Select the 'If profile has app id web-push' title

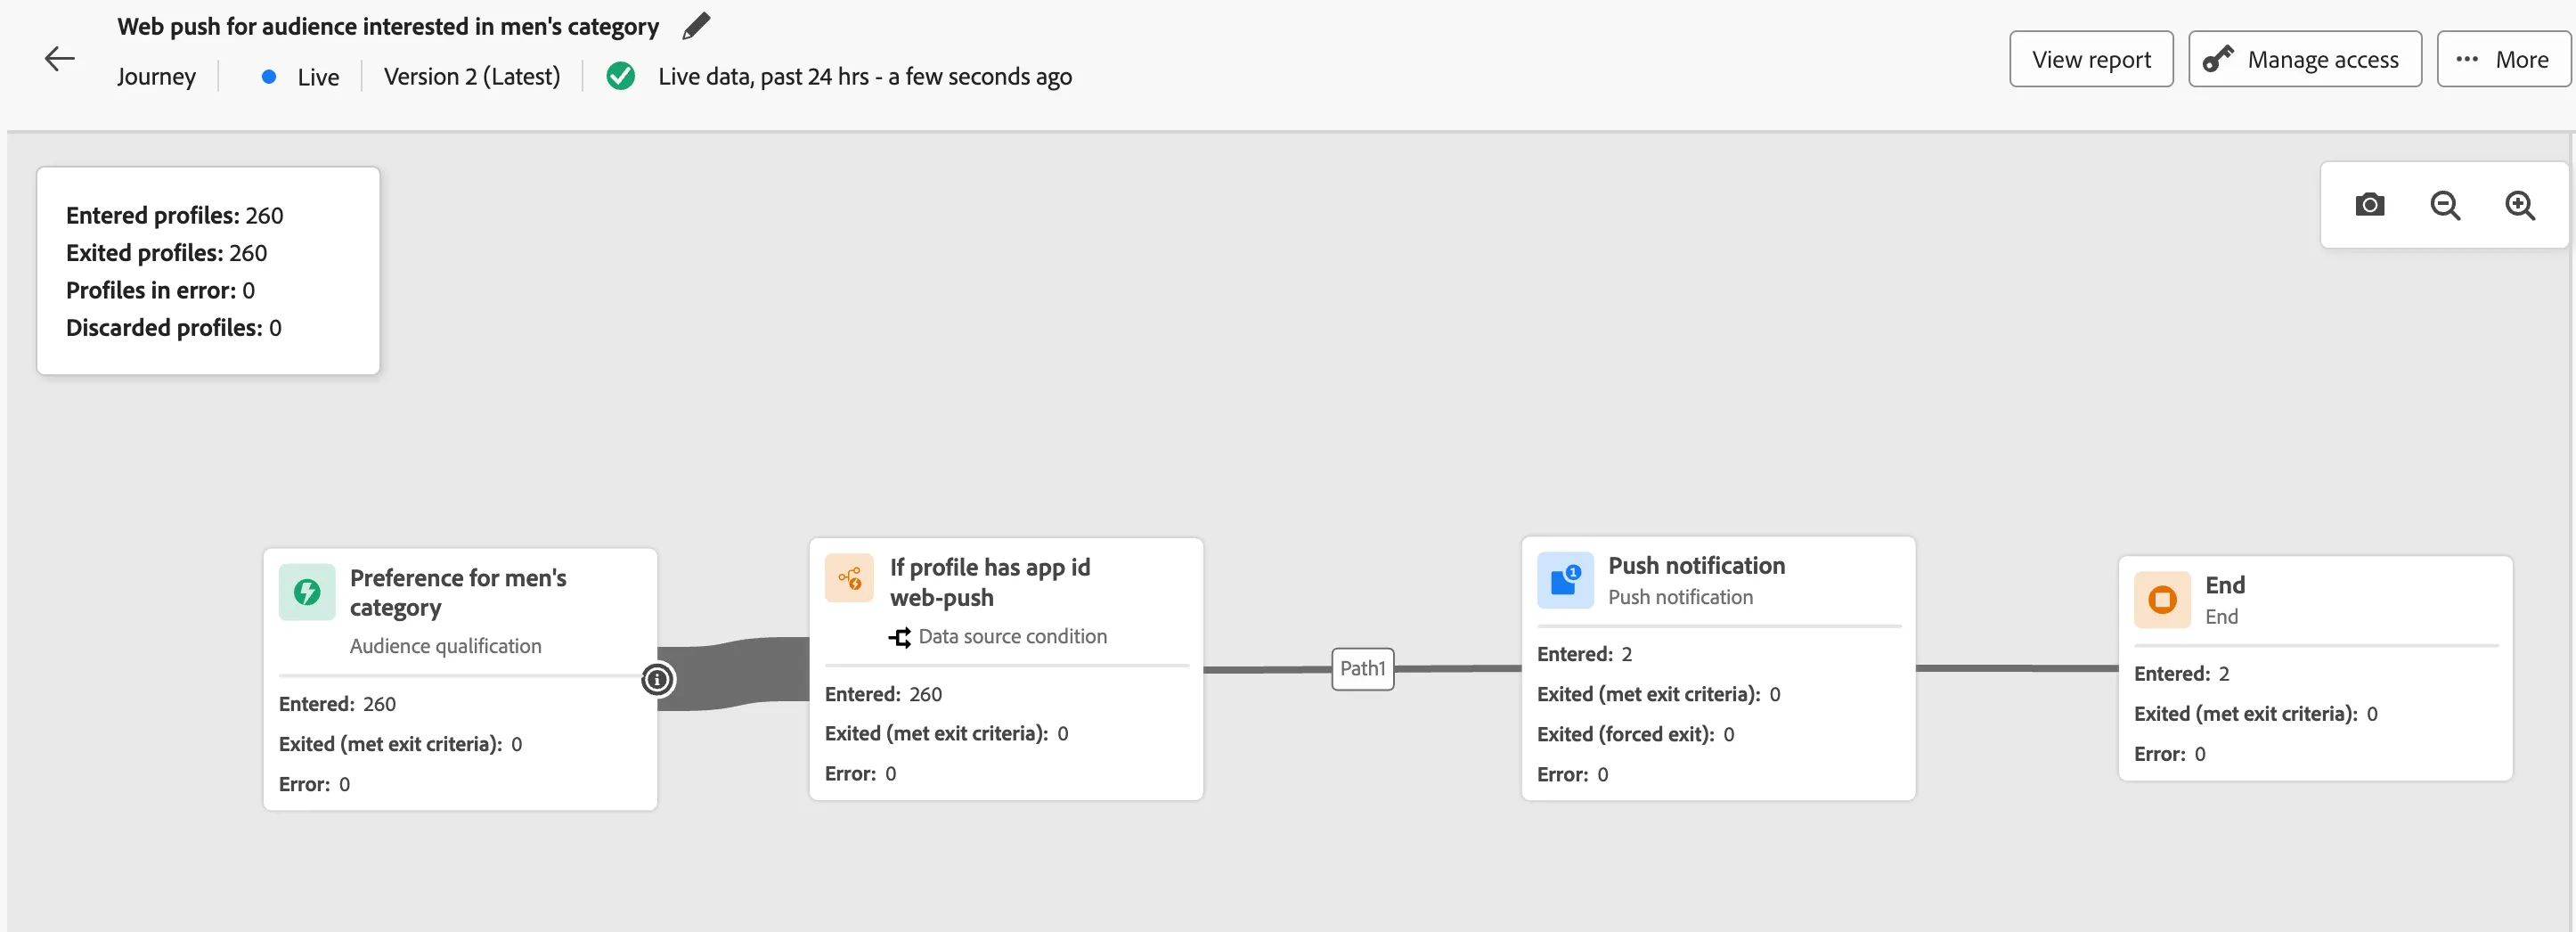point(990,582)
